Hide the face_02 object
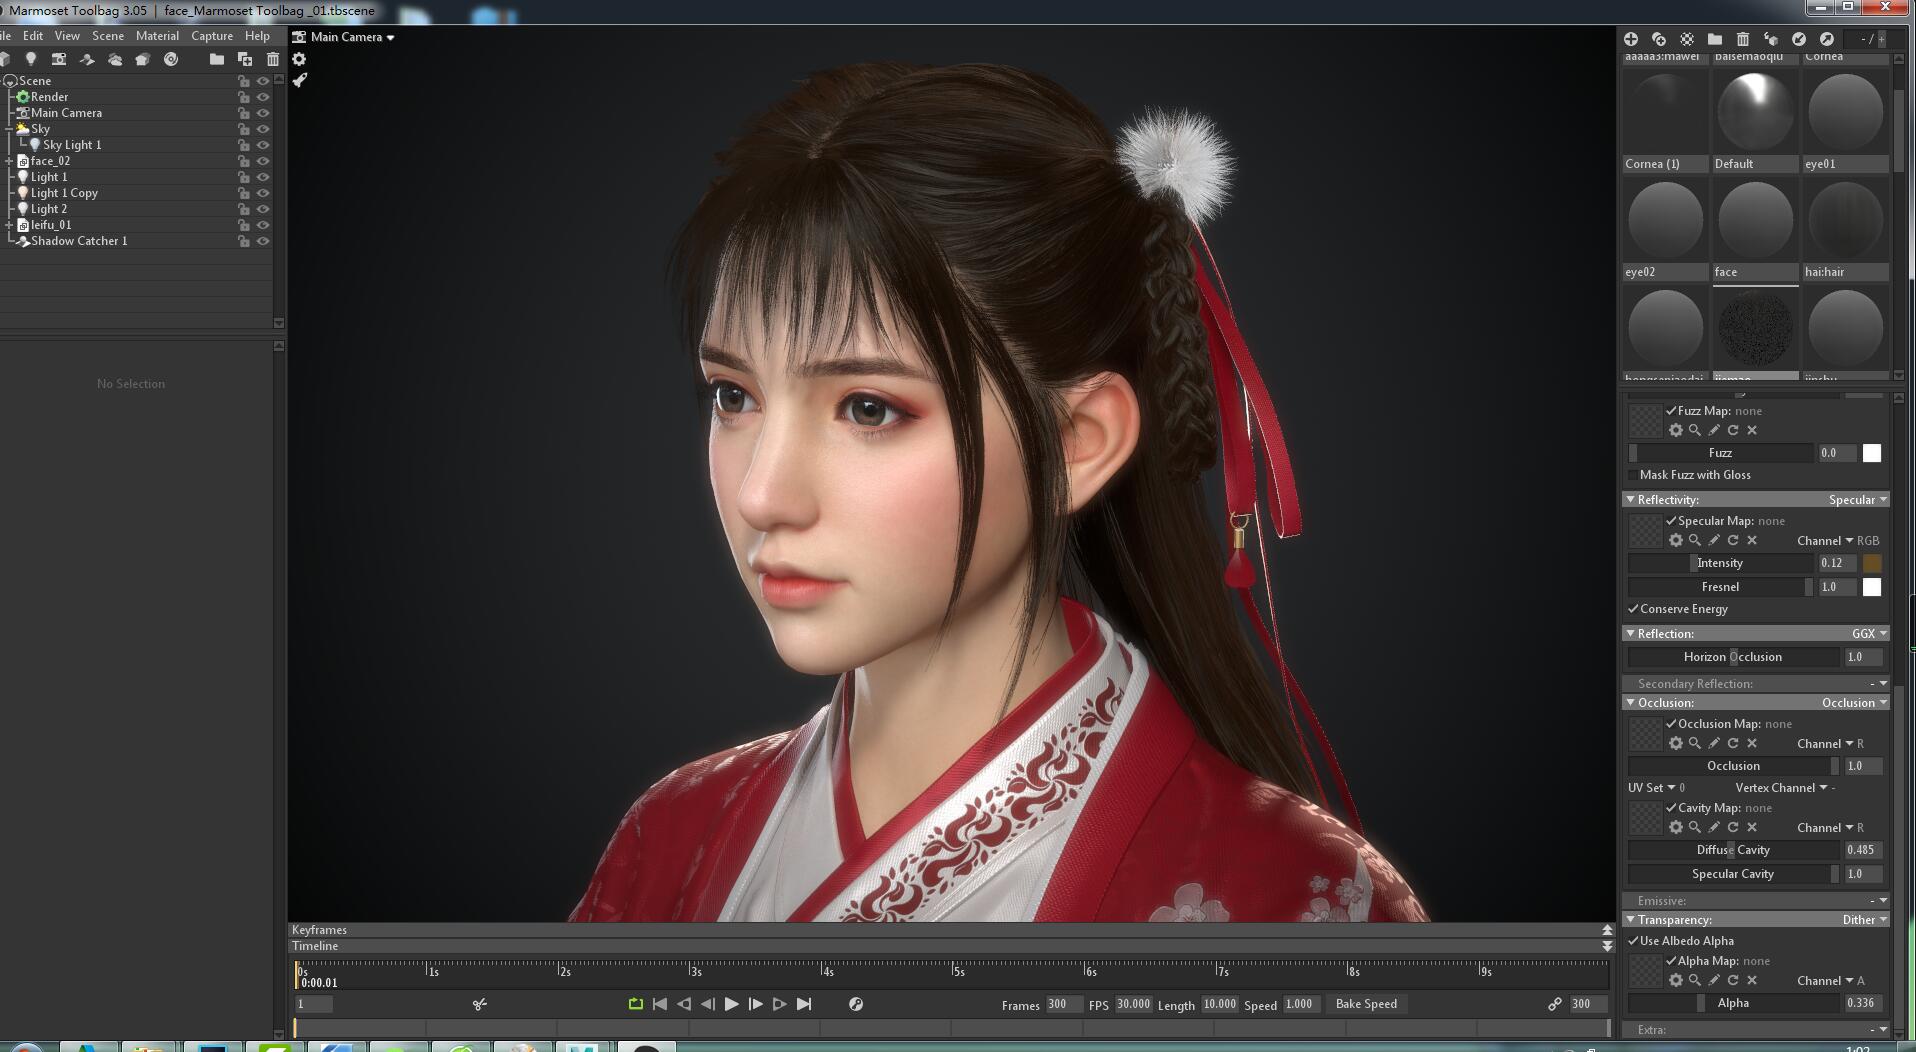Viewport: 1916px width, 1052px height. [263, 161]
